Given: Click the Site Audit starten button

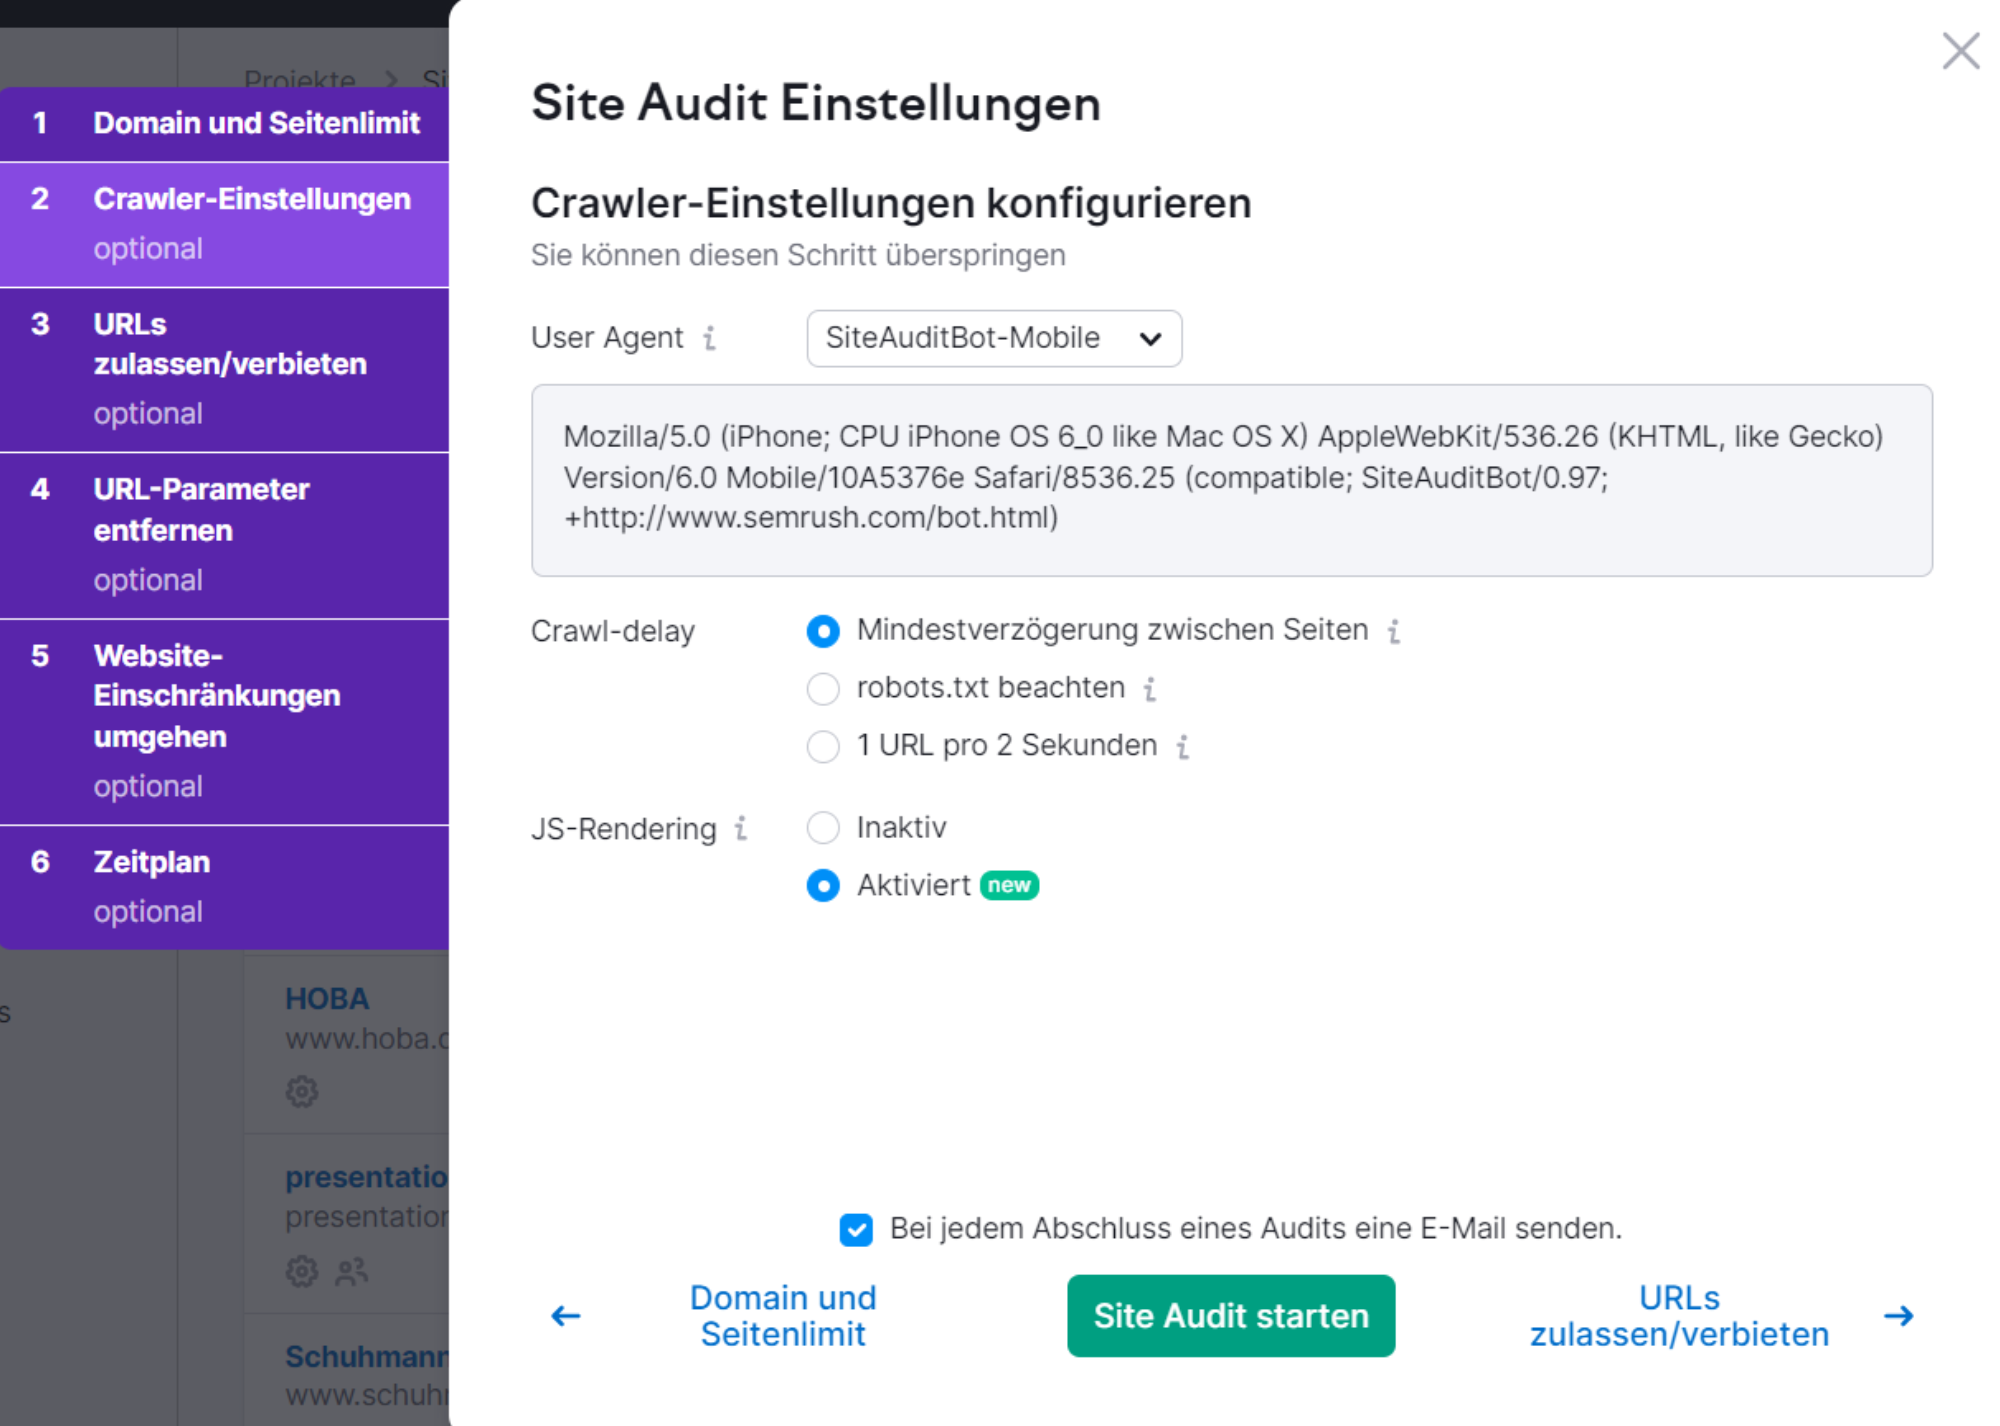Looking at the screenshot, I should coord(1231,1316).
